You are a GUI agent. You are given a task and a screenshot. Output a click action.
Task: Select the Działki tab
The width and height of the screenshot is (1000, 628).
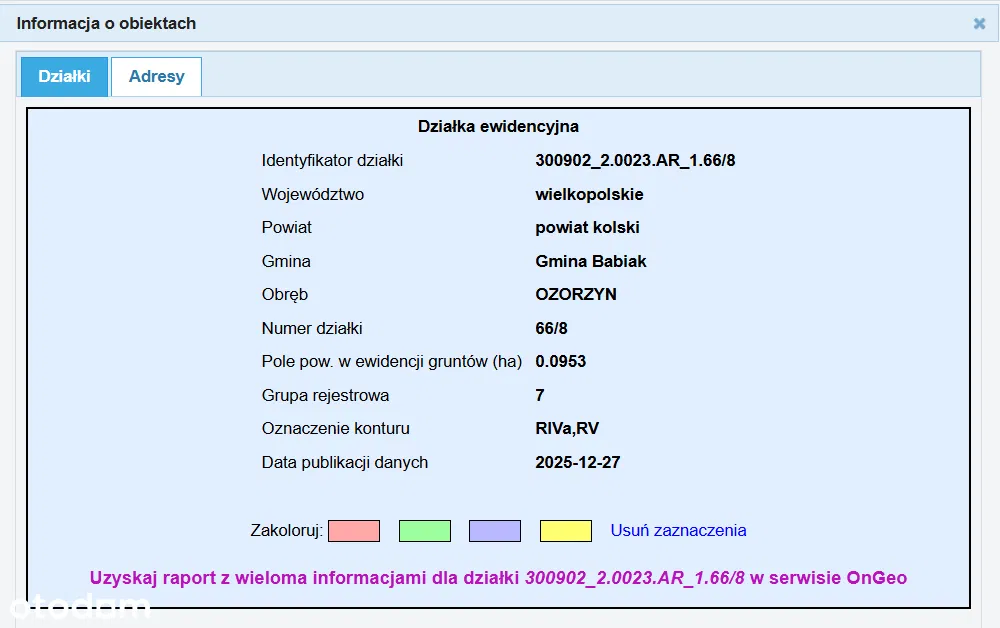pos(64,77)
